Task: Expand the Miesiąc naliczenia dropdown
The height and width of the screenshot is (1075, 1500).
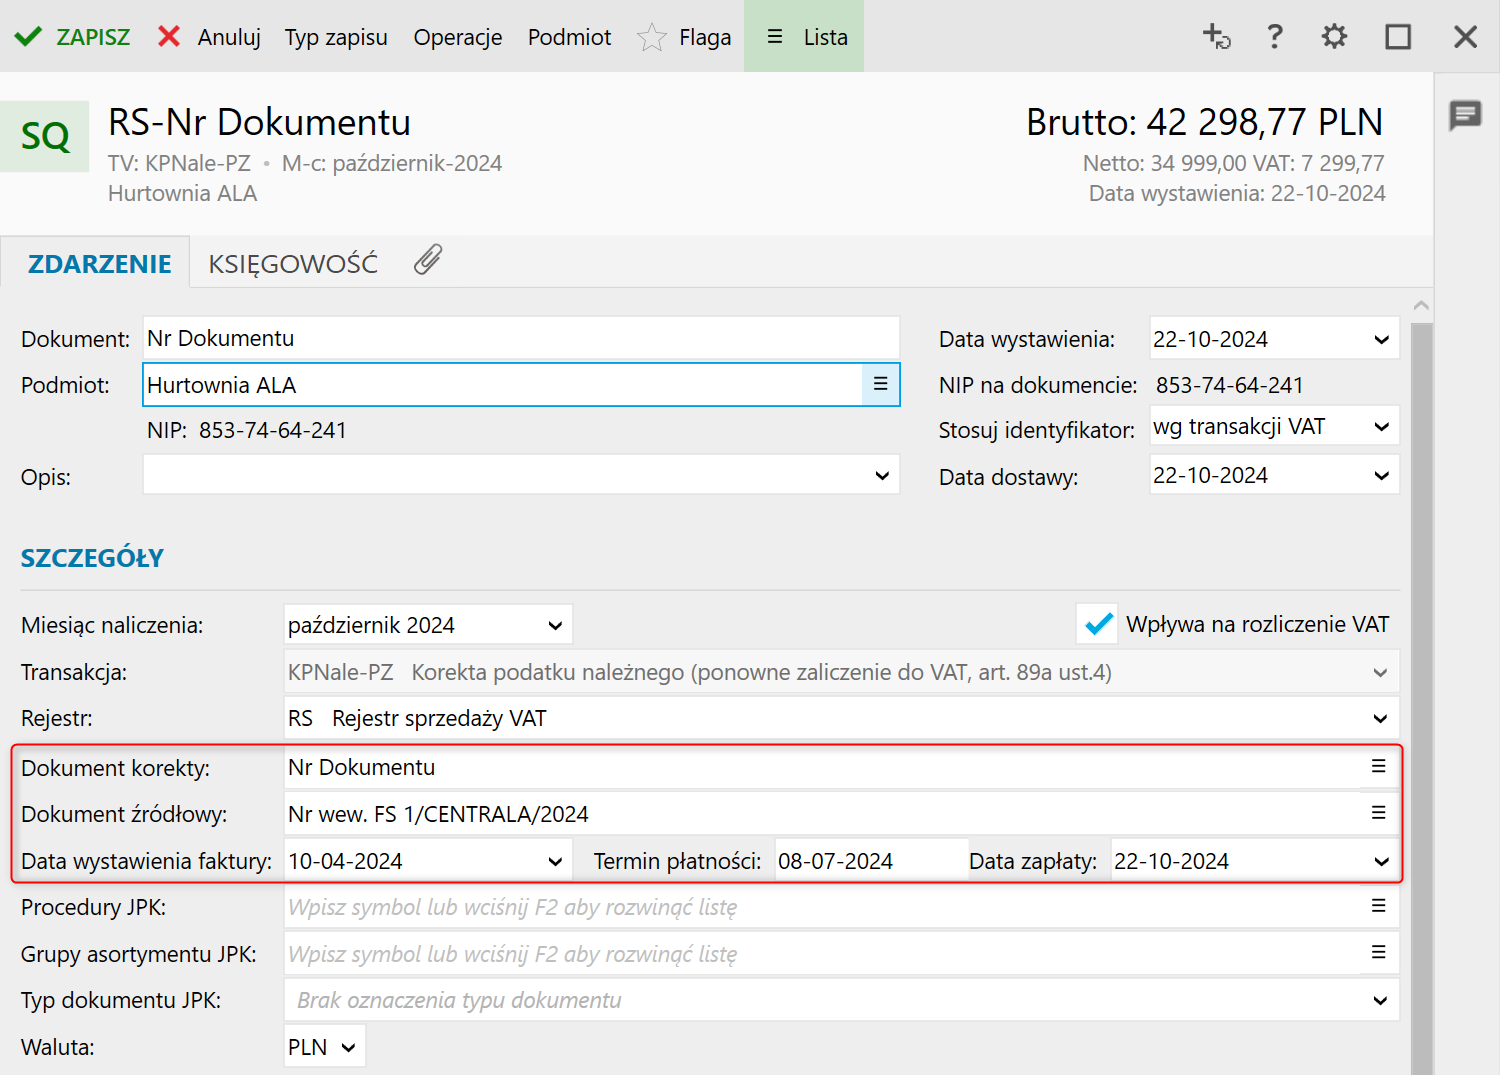Action: click(555, 626)
